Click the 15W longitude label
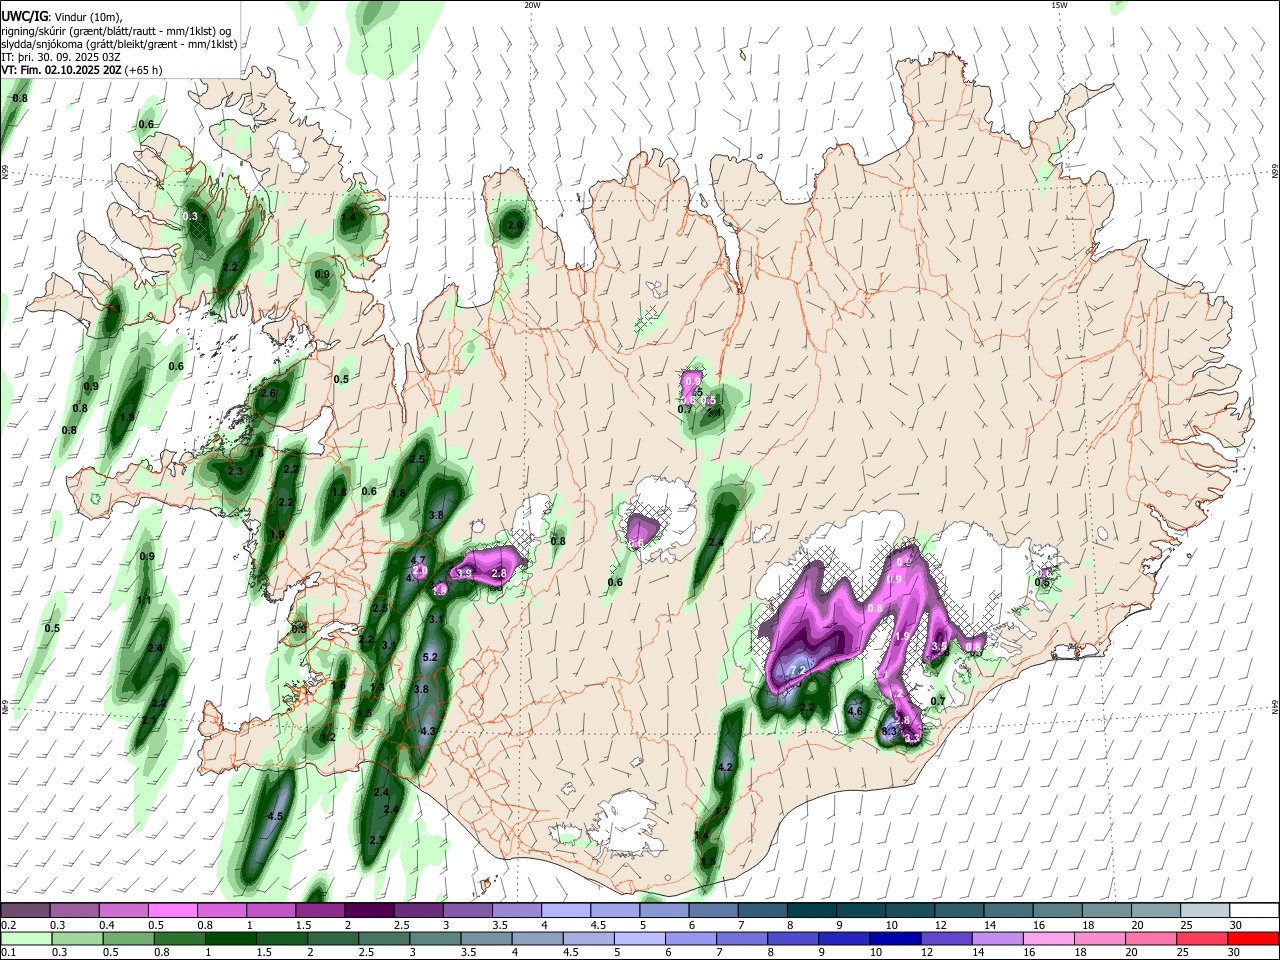1280x960 pixels. tap(1059, 5)
